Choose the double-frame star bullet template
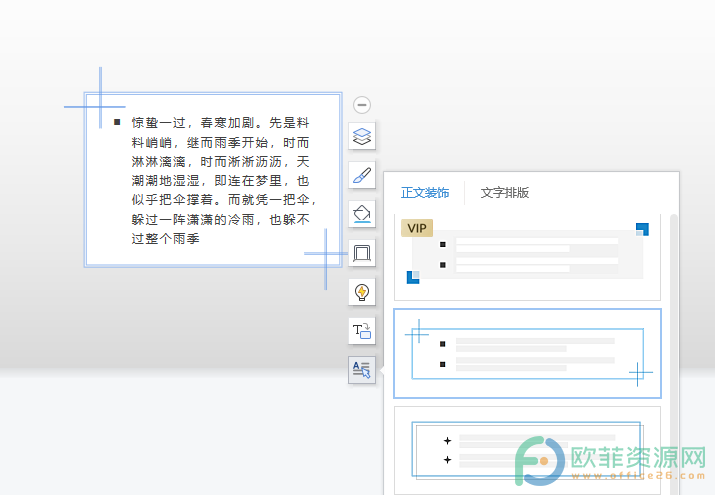This screenshot has width=715, height=495. click(528, 450)
